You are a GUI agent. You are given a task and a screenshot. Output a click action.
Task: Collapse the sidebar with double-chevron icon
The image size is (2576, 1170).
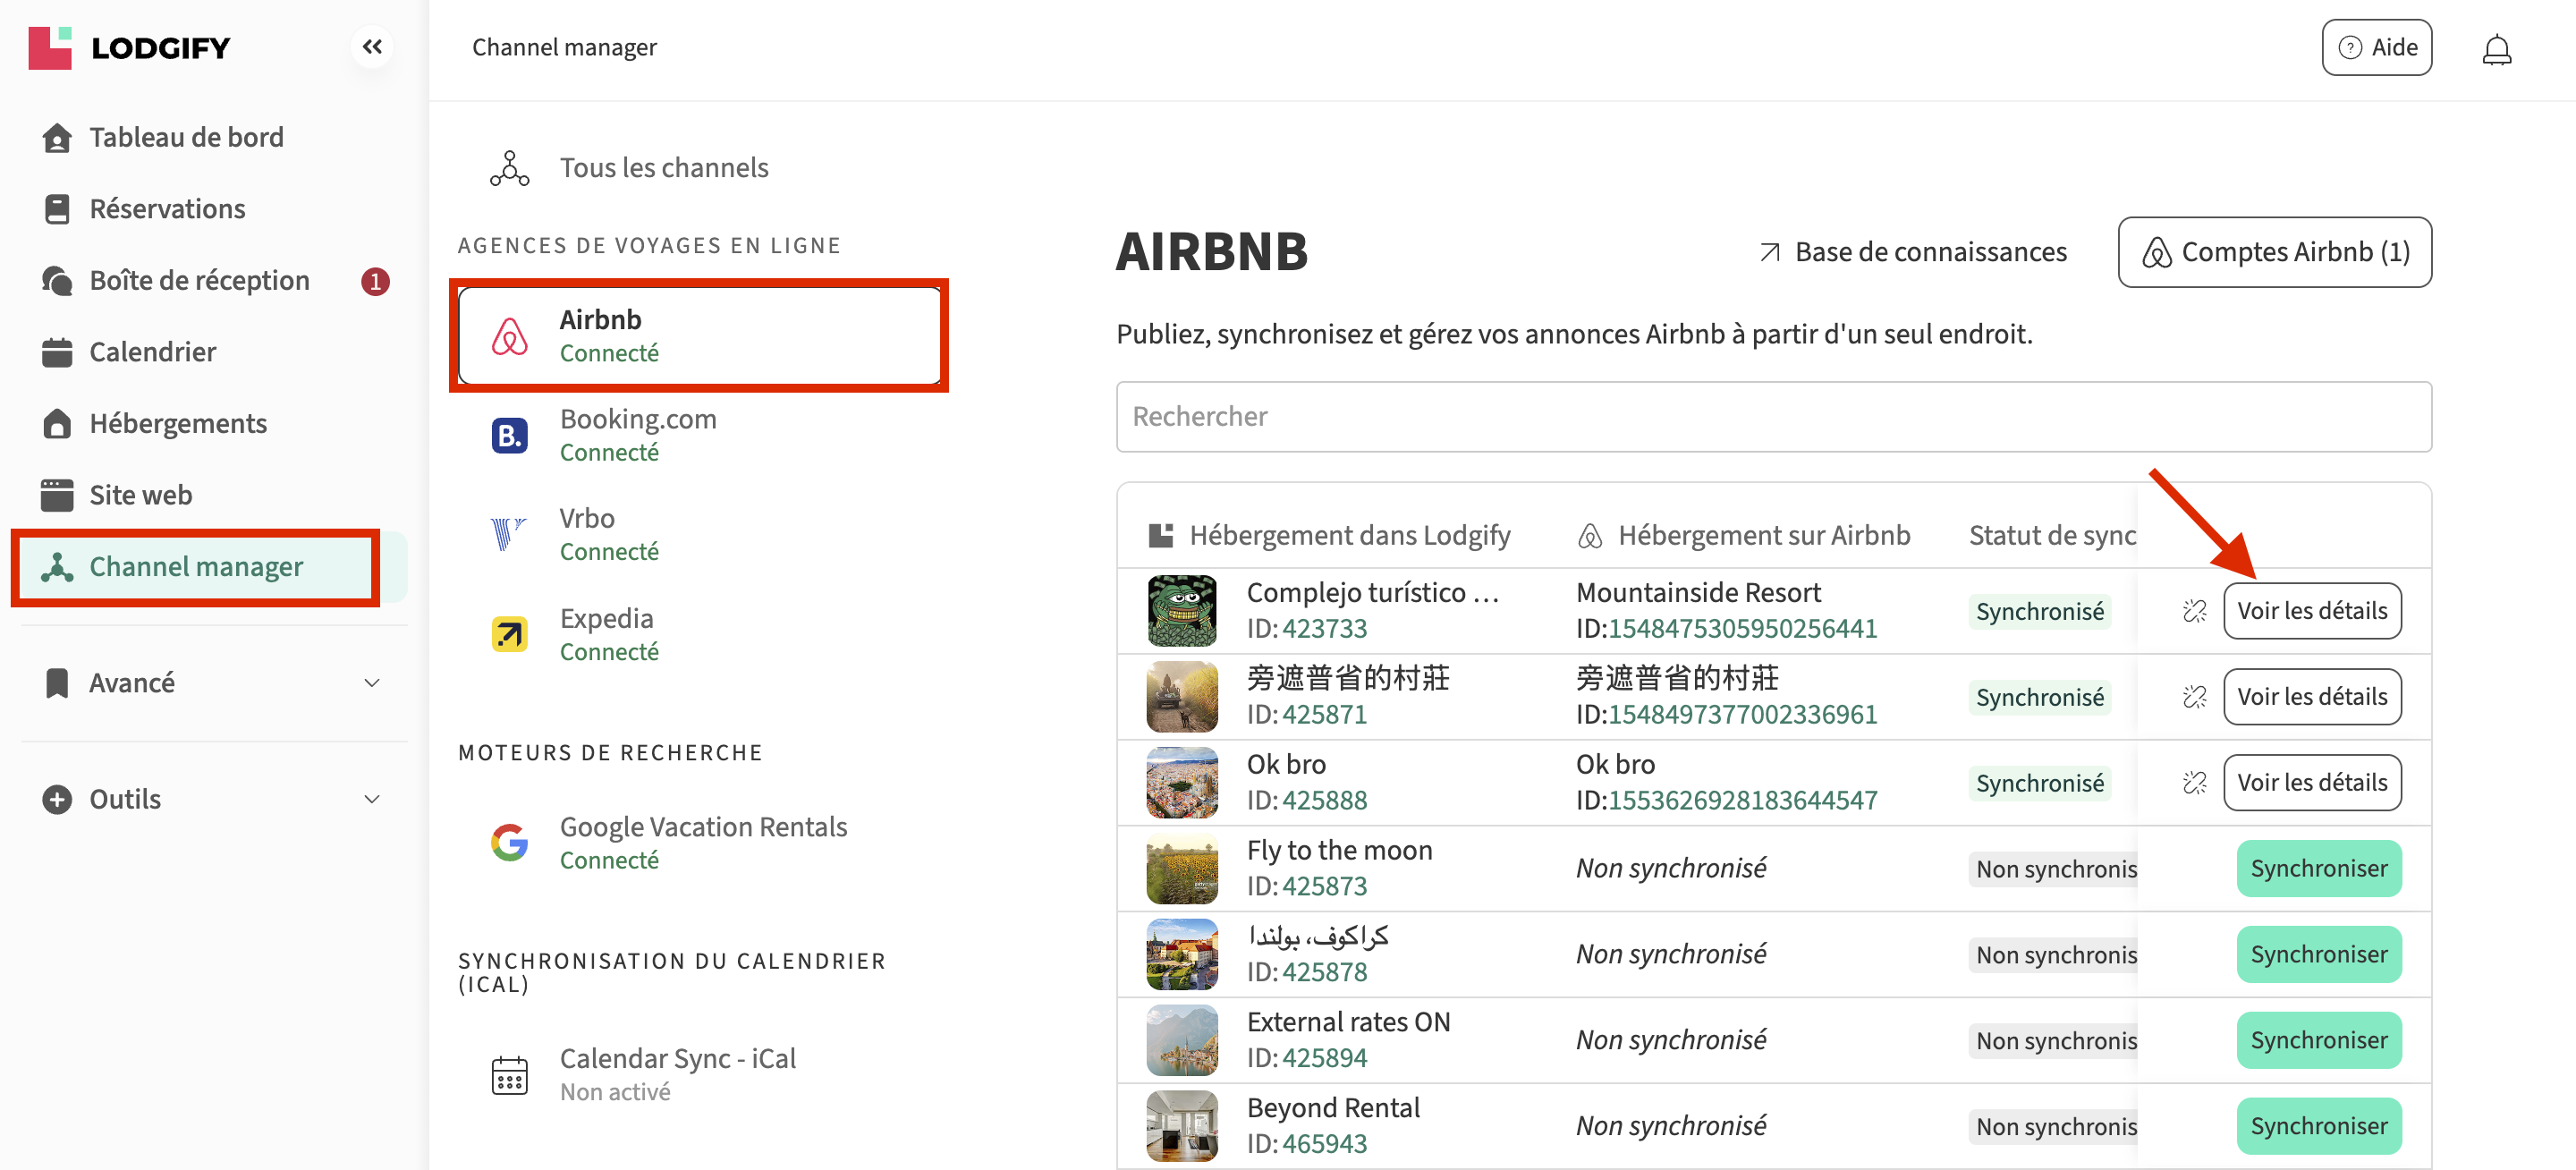click(x=372, y=47)
